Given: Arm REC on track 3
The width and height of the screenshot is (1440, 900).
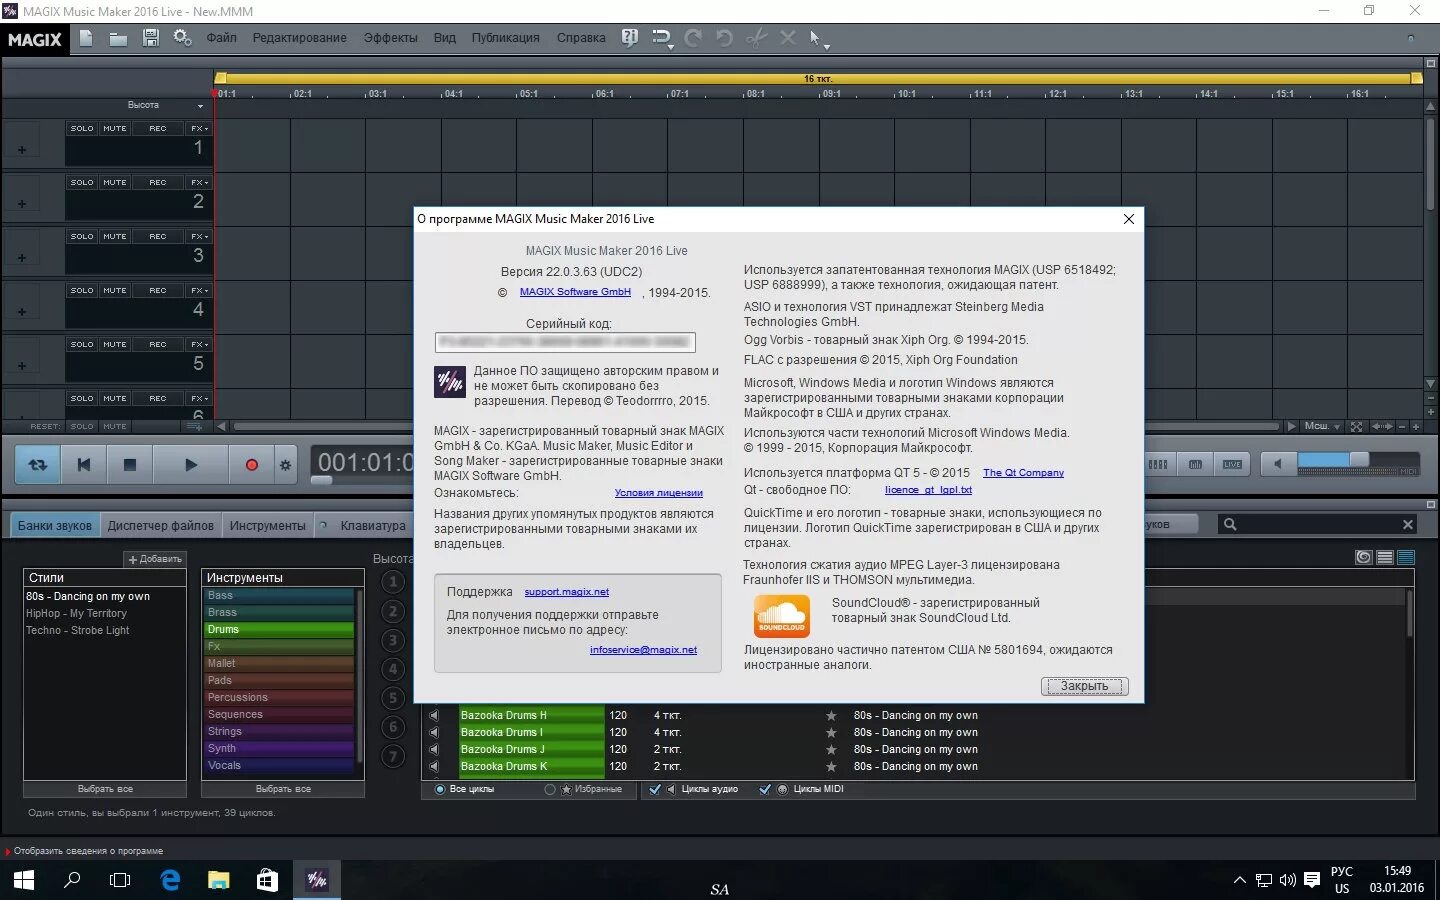Looking at the screenshot, I should click(158, 236).
